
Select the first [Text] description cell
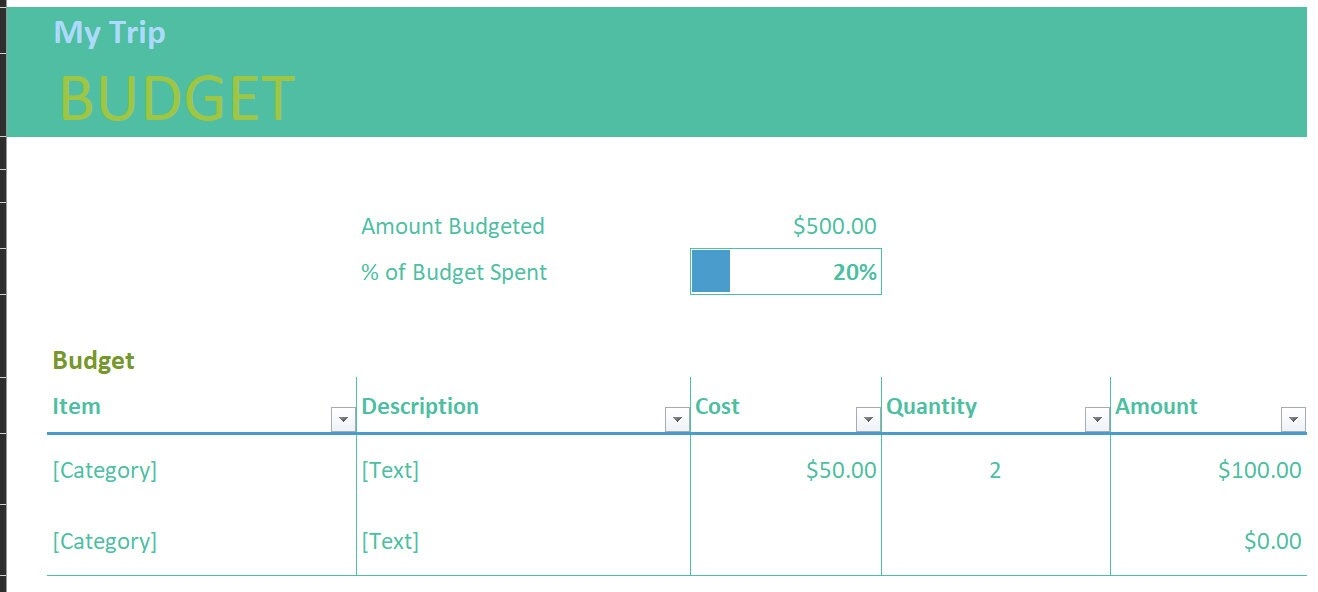(391, 470)
